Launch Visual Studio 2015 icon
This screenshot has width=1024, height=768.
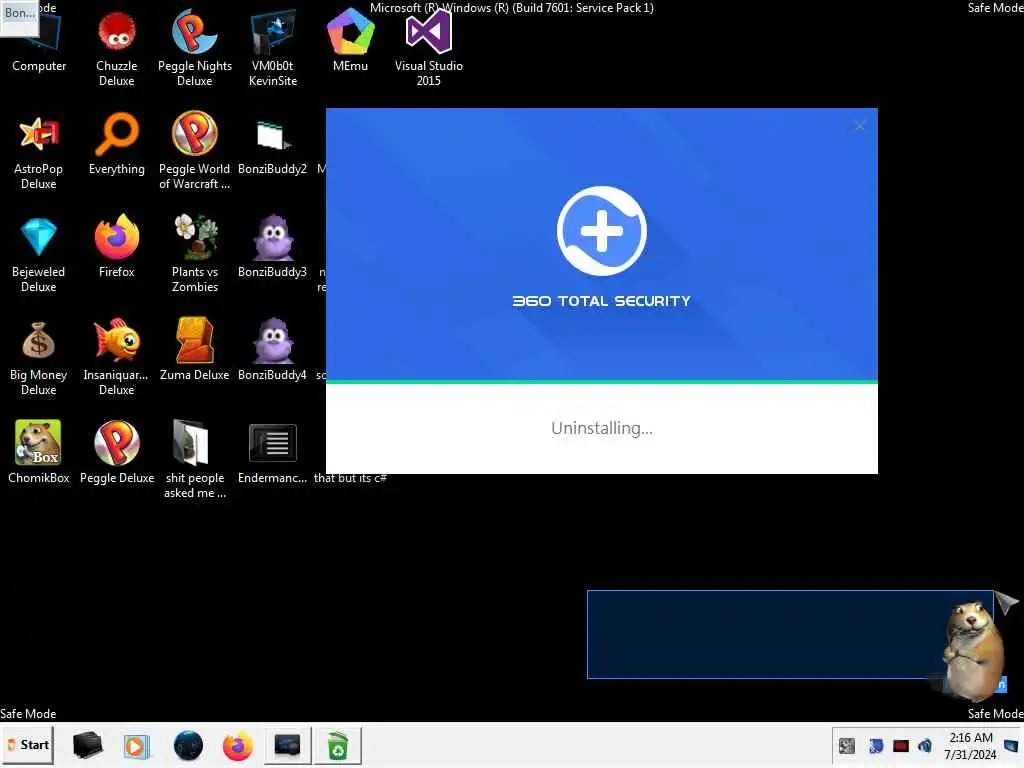[x=429, y=51]
